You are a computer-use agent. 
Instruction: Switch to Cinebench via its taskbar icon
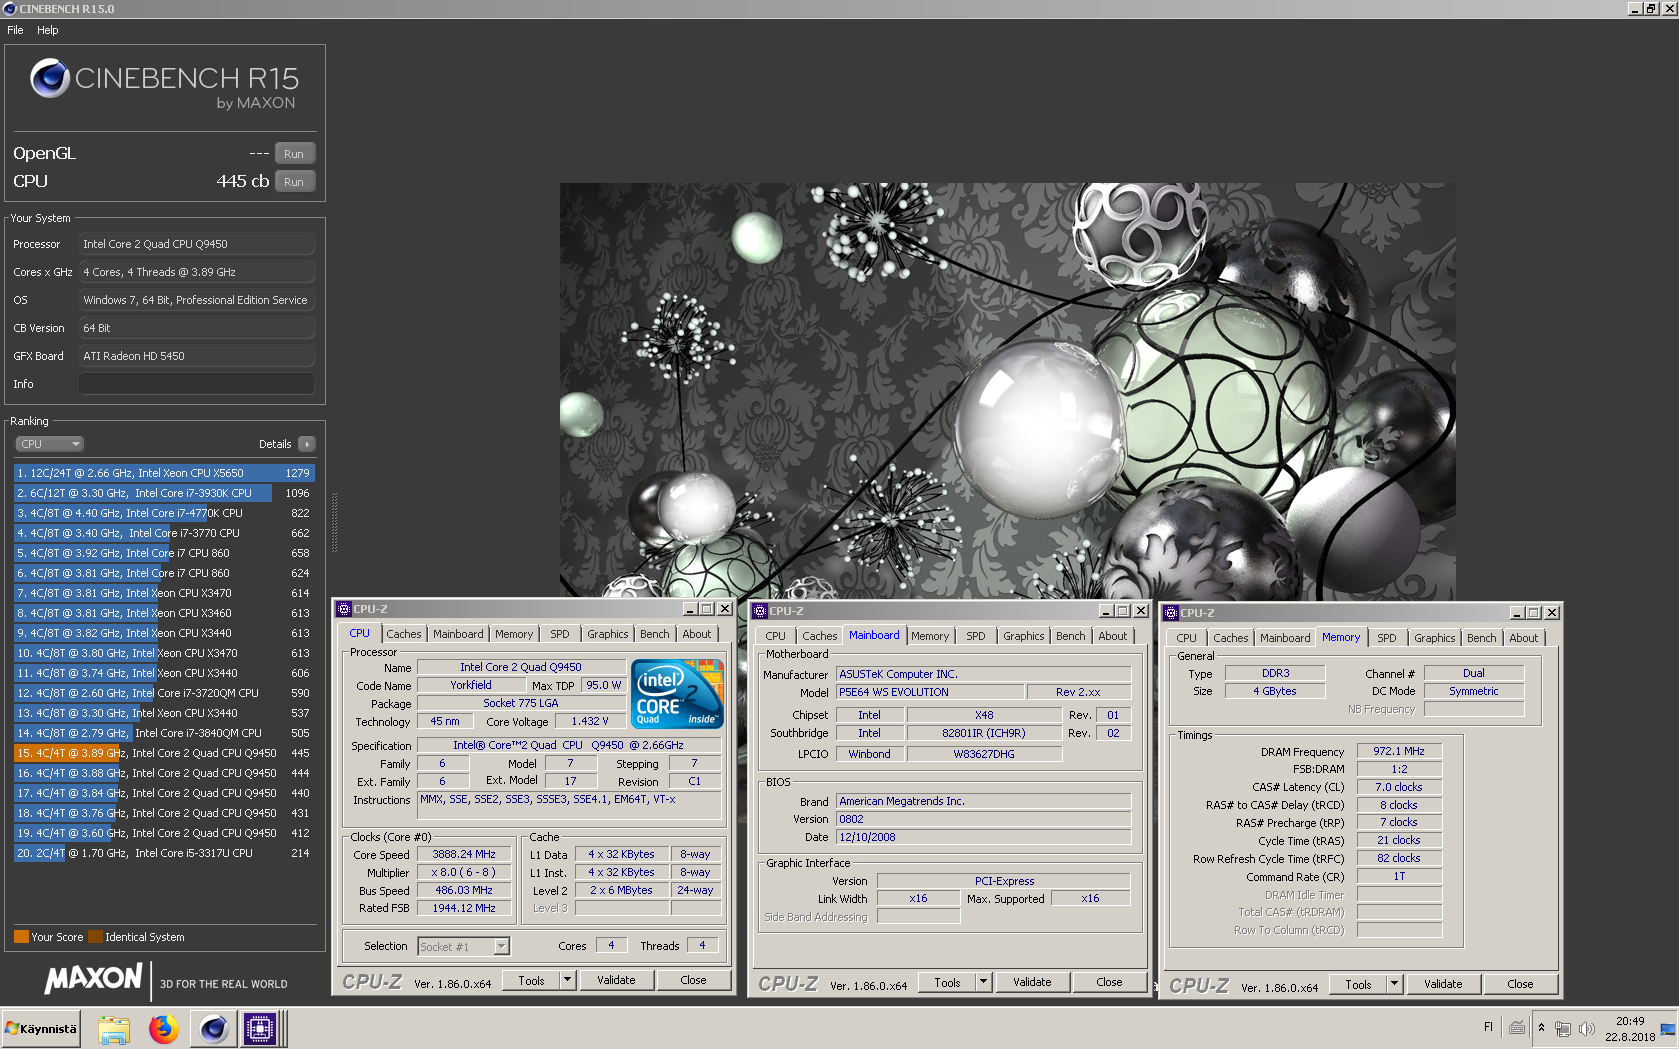click(214, 1029)
